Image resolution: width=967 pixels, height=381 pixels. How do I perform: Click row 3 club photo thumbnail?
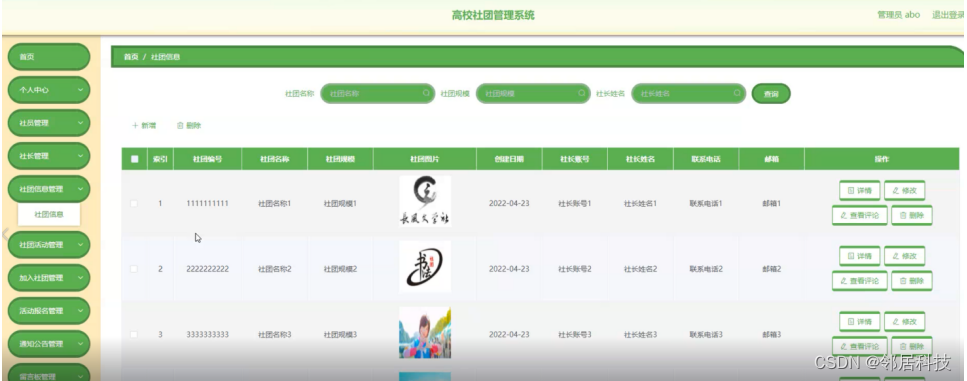tap(425, 333)
